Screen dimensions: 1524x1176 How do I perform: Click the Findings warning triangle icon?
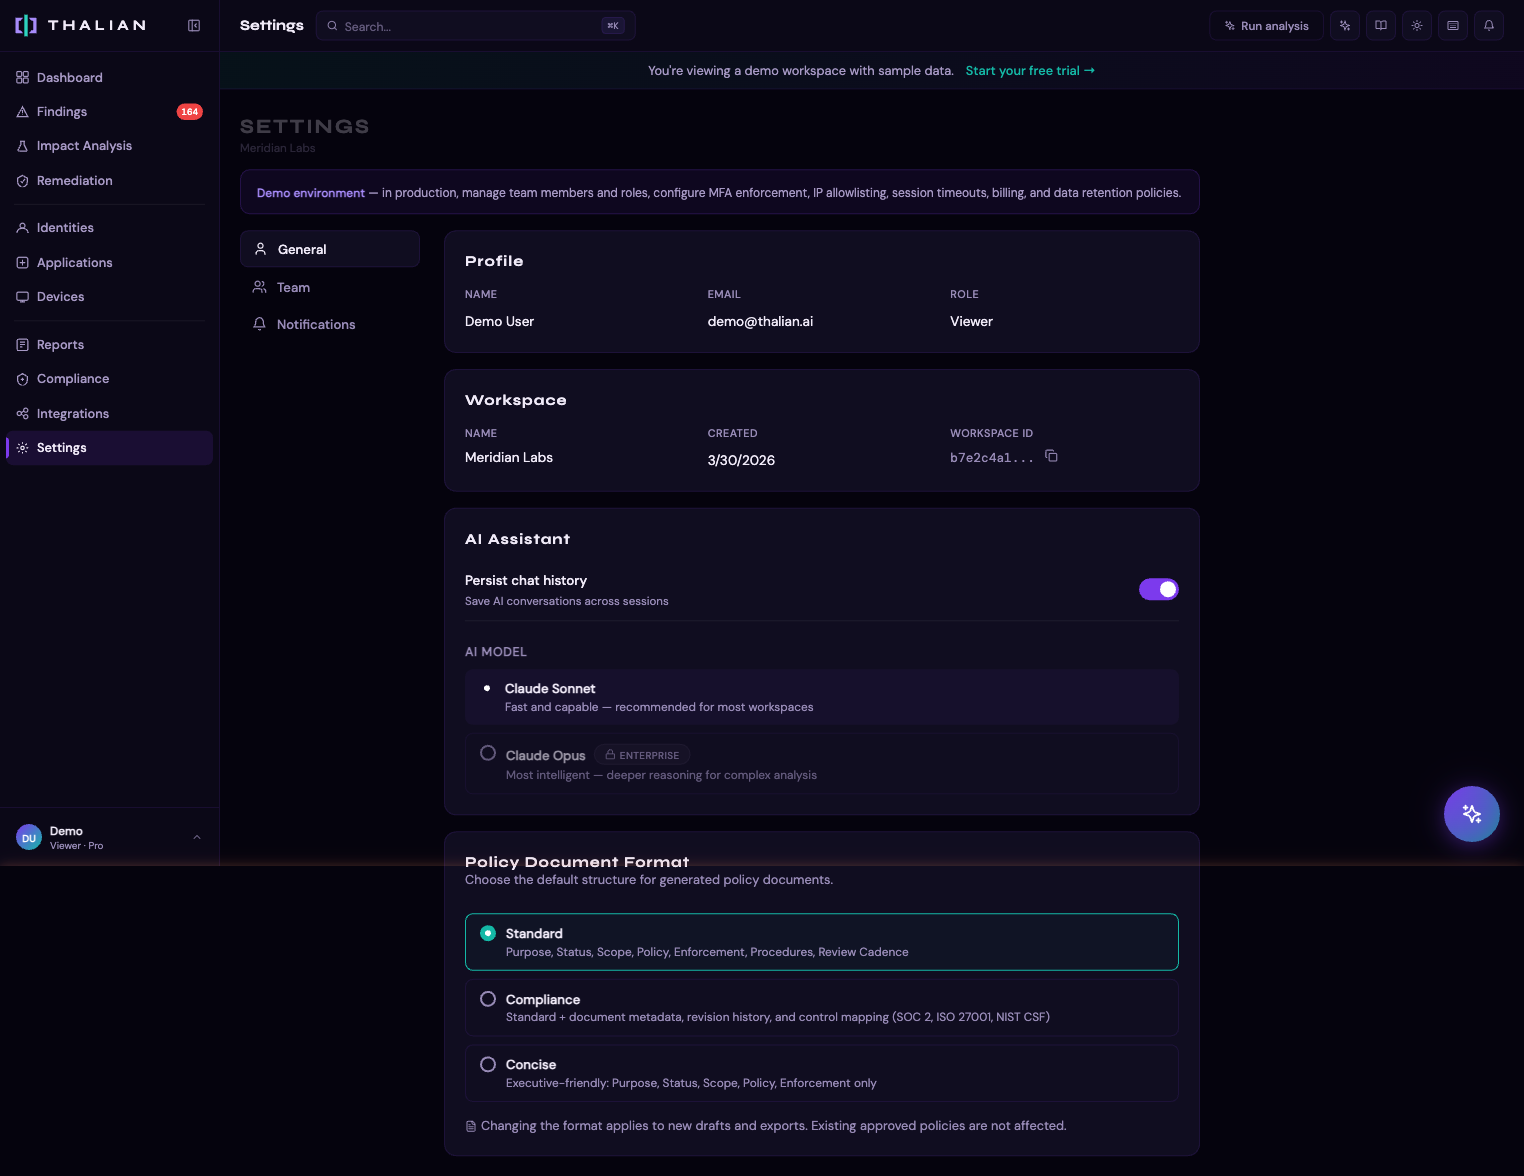pyautogui.click(x=22, y=112)
